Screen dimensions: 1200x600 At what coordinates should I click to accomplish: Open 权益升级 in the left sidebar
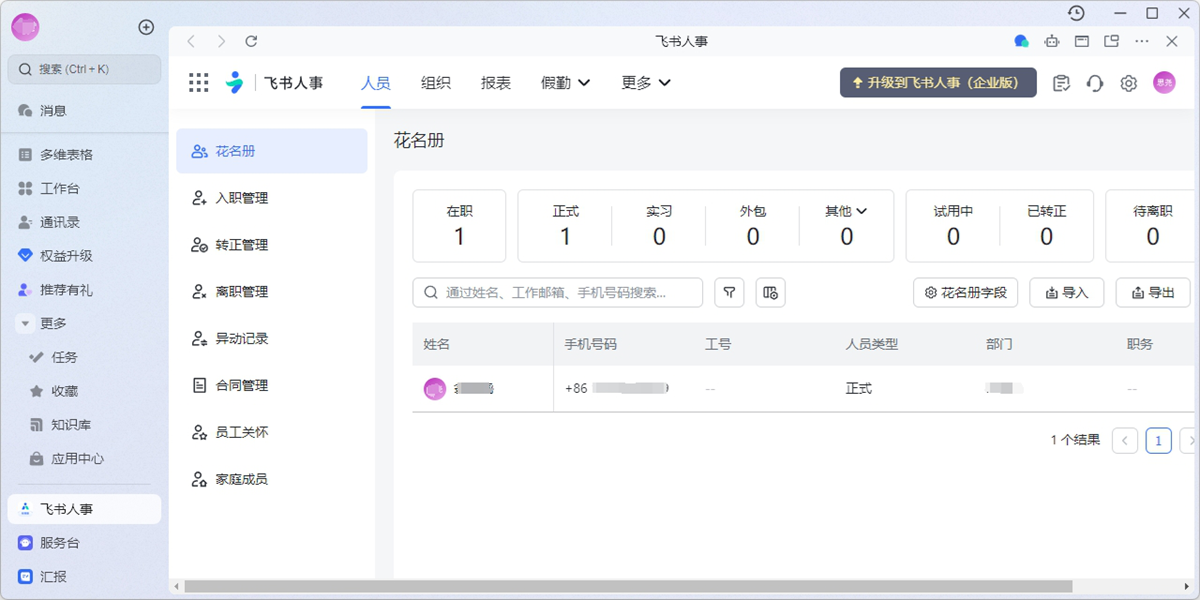pyautogui.click(x=84, y=256)
